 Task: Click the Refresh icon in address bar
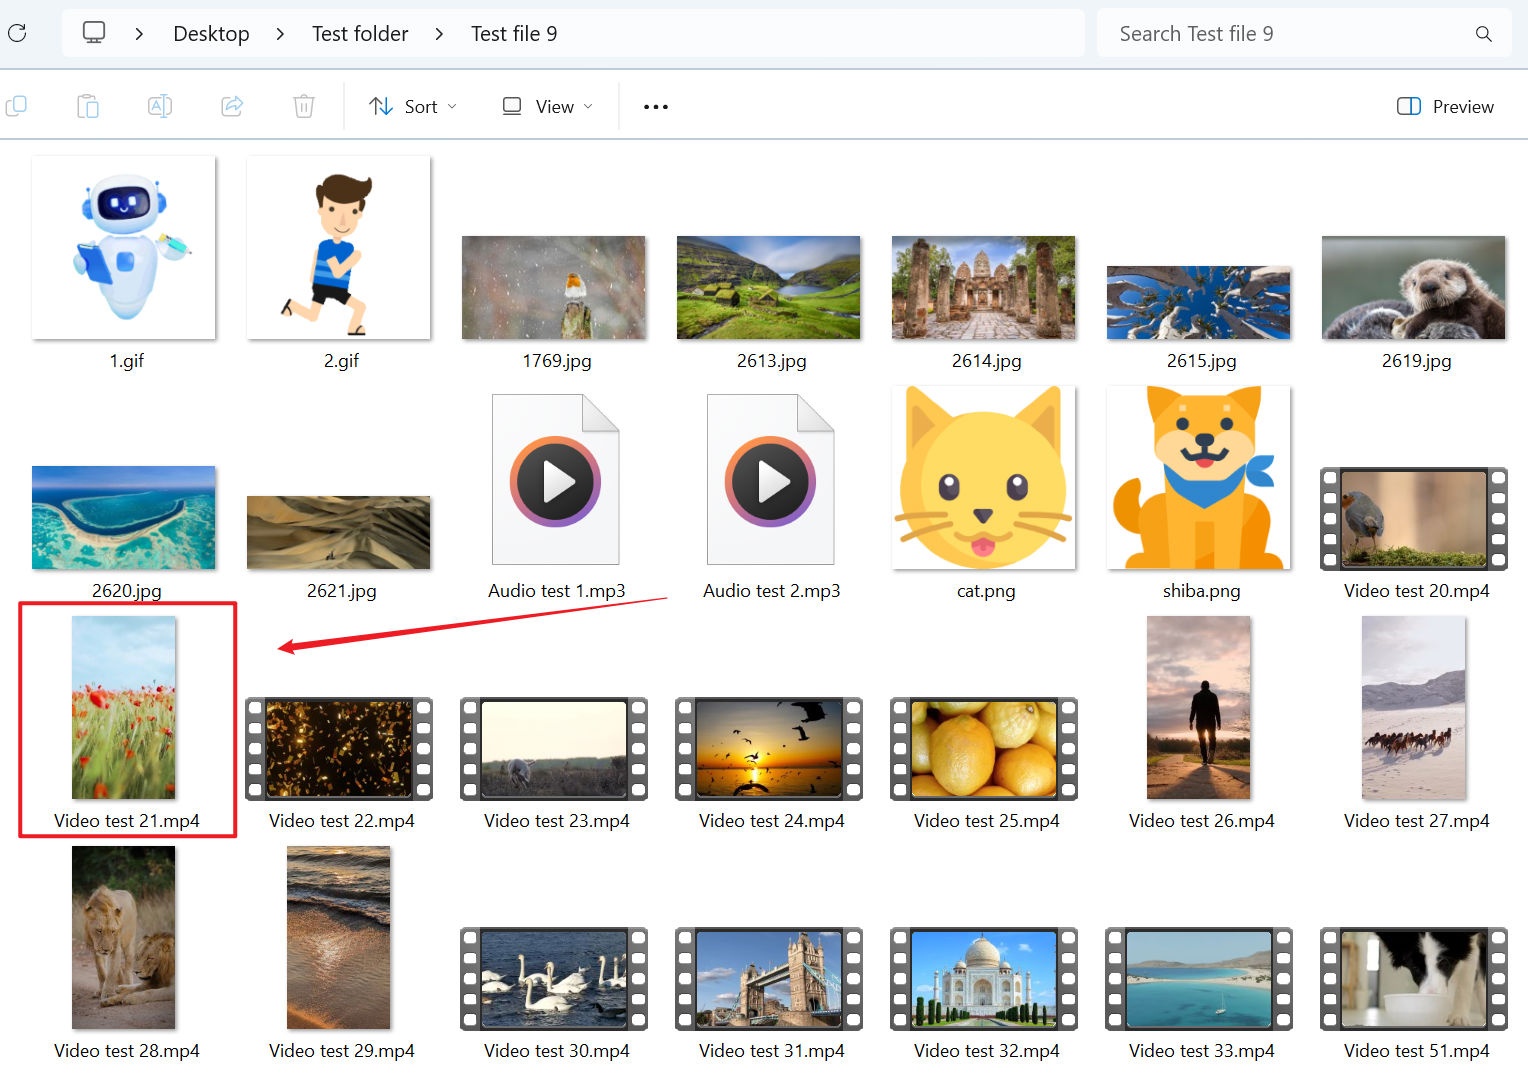click(x=17, y=34)
